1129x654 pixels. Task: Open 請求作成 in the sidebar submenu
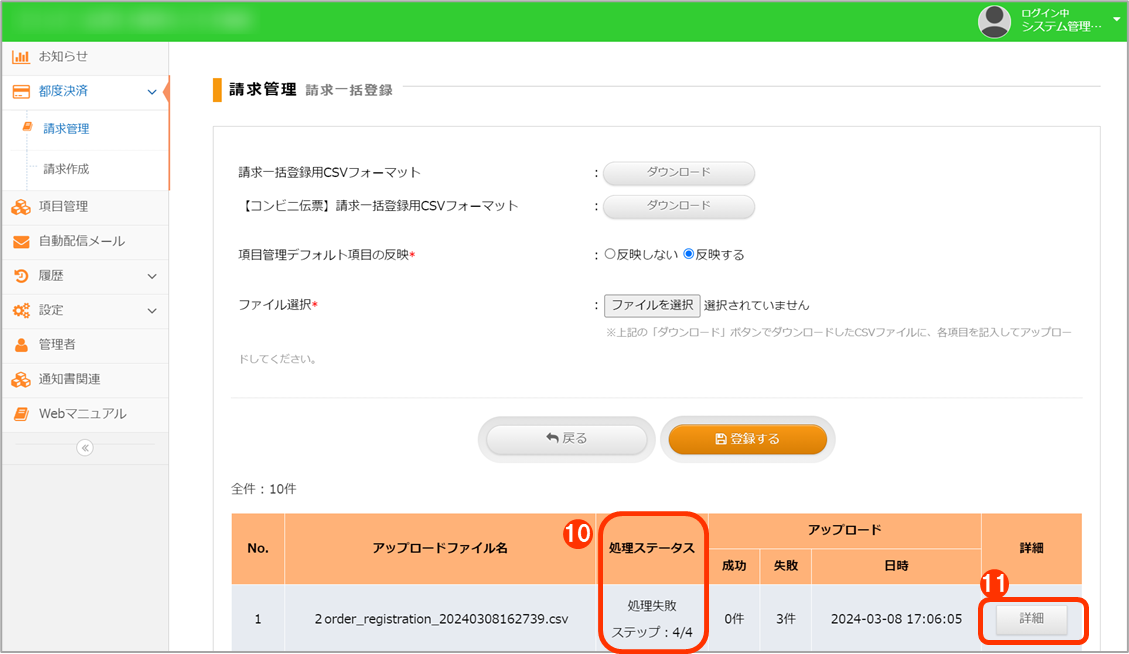point(66,169)
